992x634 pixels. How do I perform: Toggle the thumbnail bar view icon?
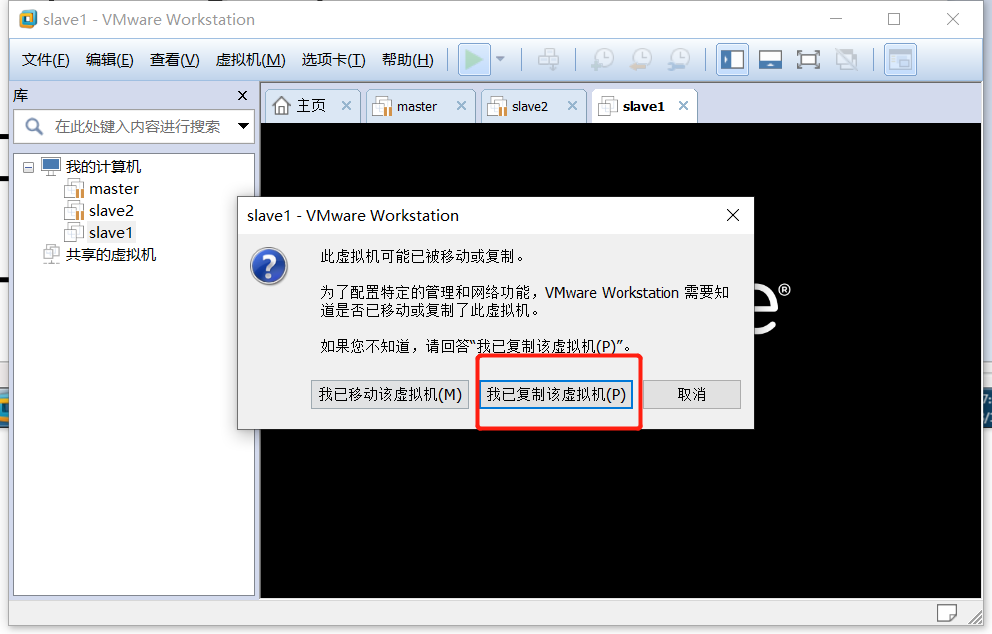tap(770, 59)
